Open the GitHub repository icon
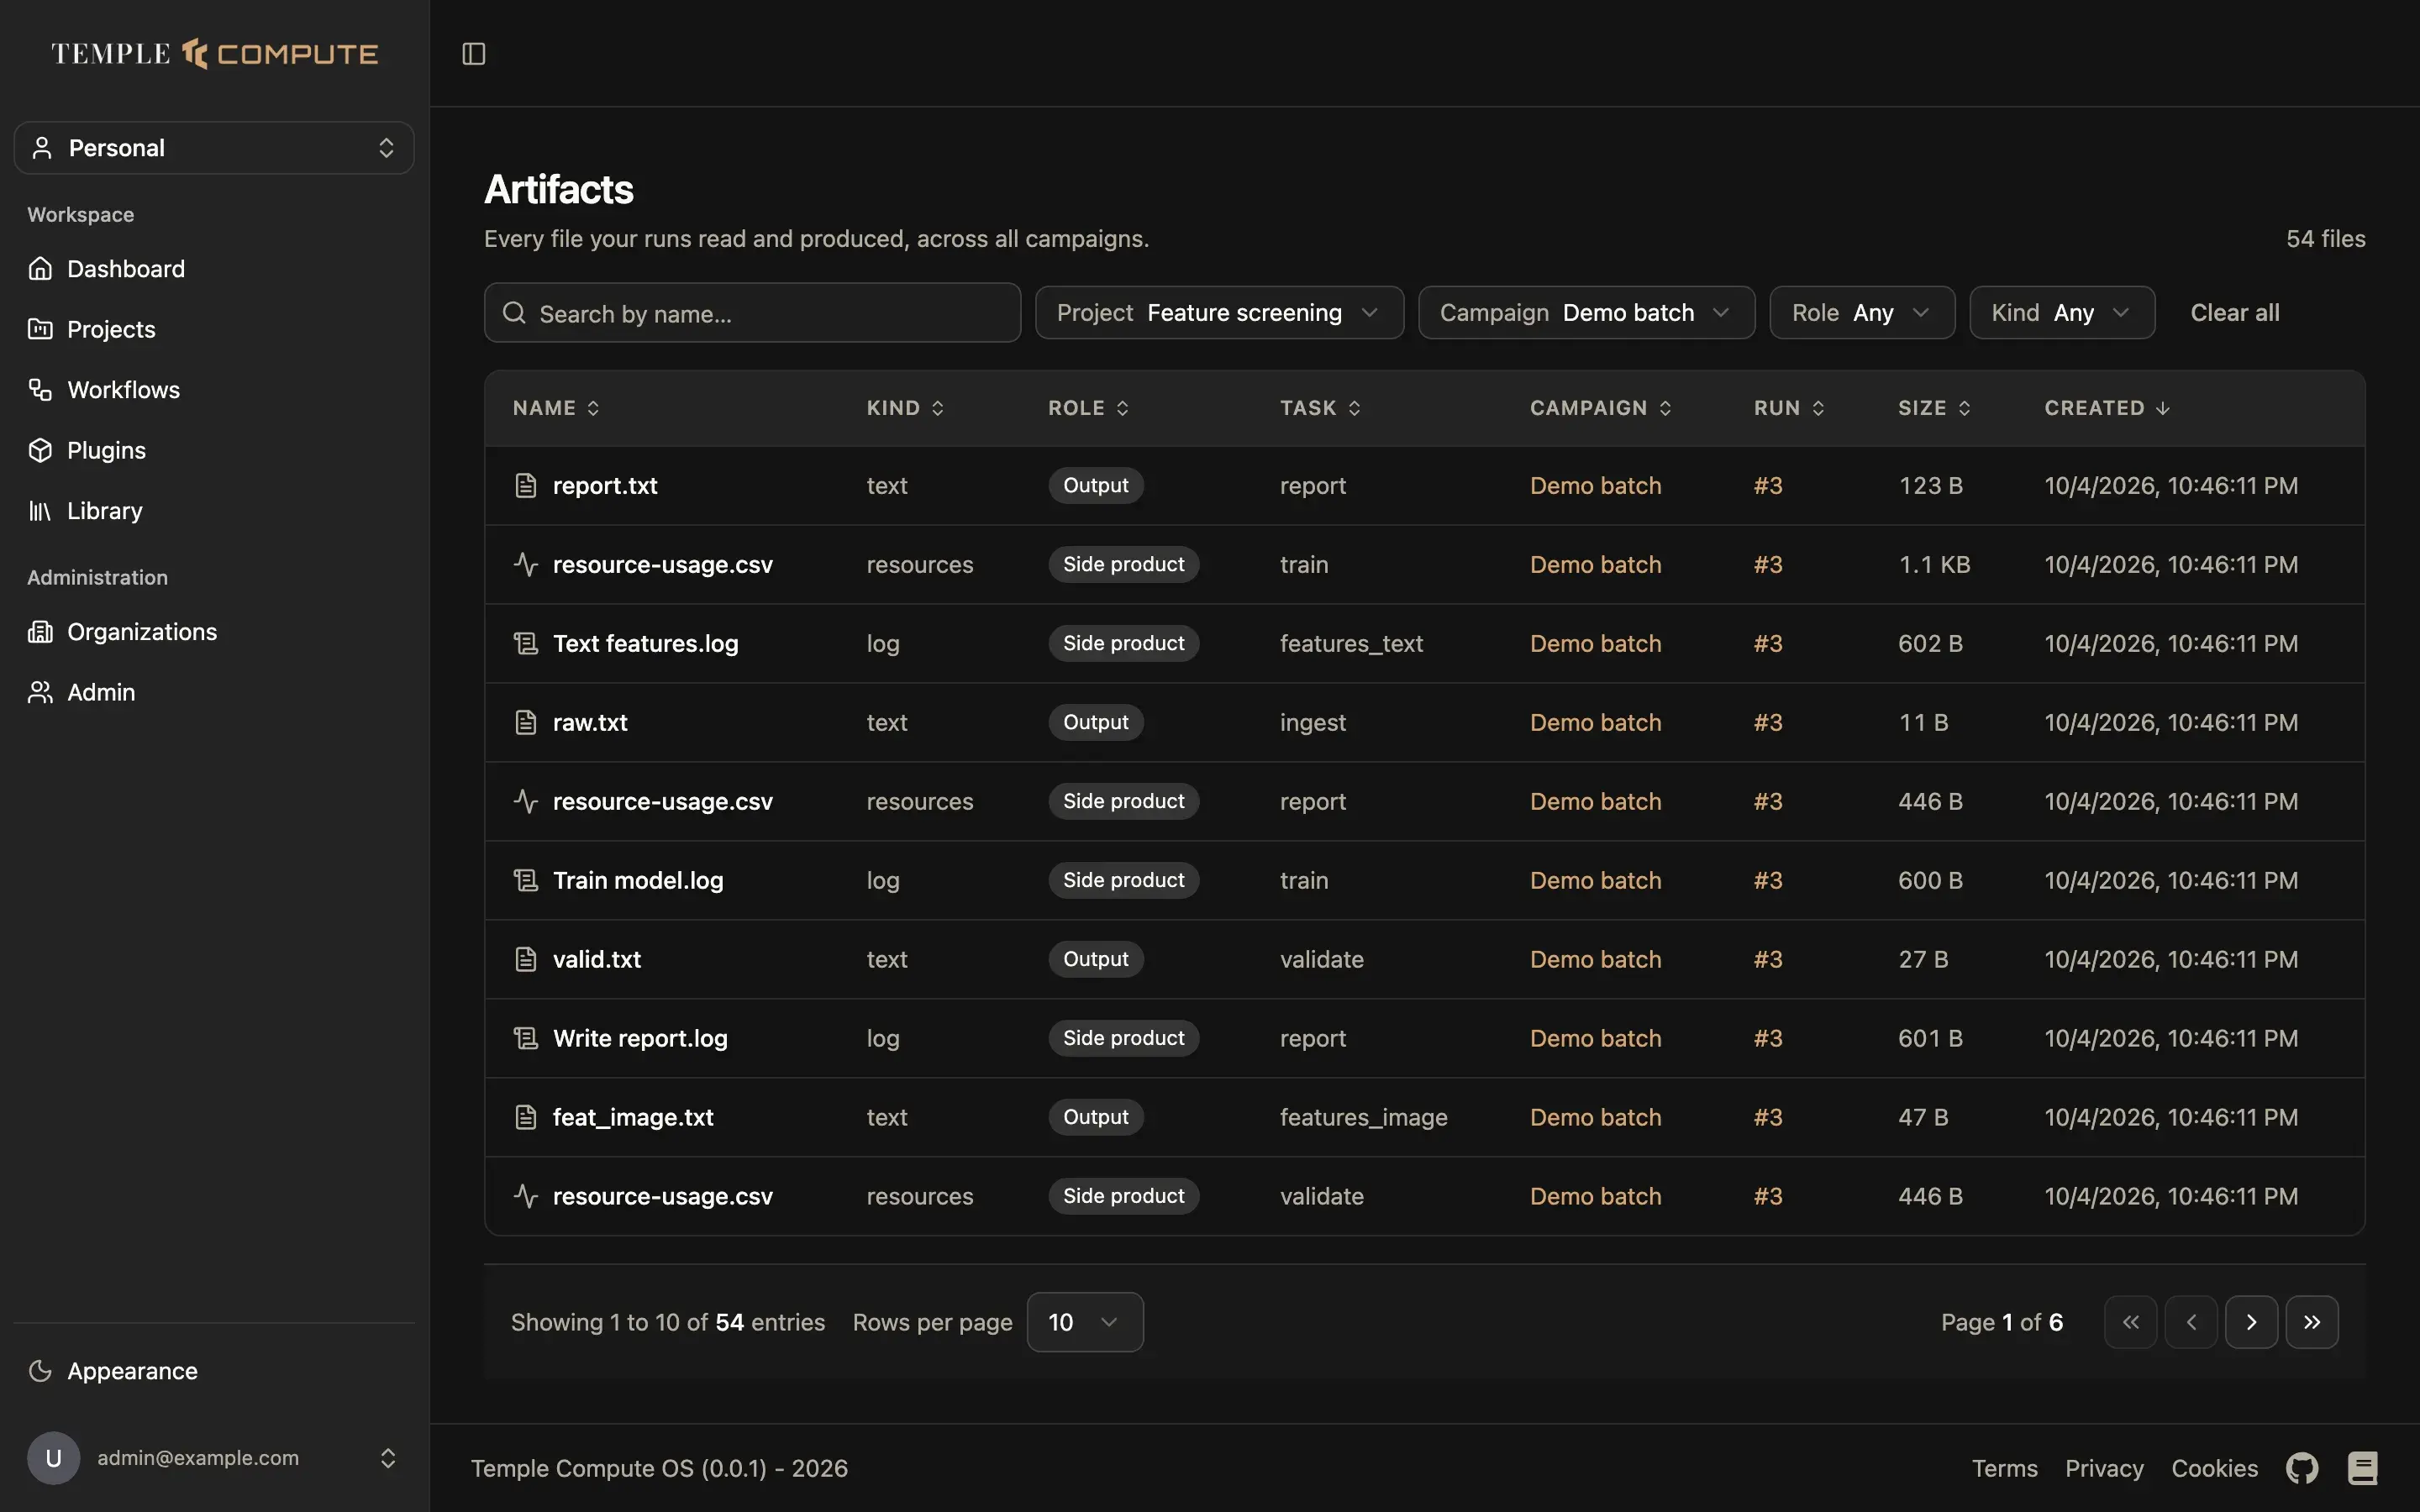The width and height of the screenshot is (2420, 1512). [x=2302, y=1468]
